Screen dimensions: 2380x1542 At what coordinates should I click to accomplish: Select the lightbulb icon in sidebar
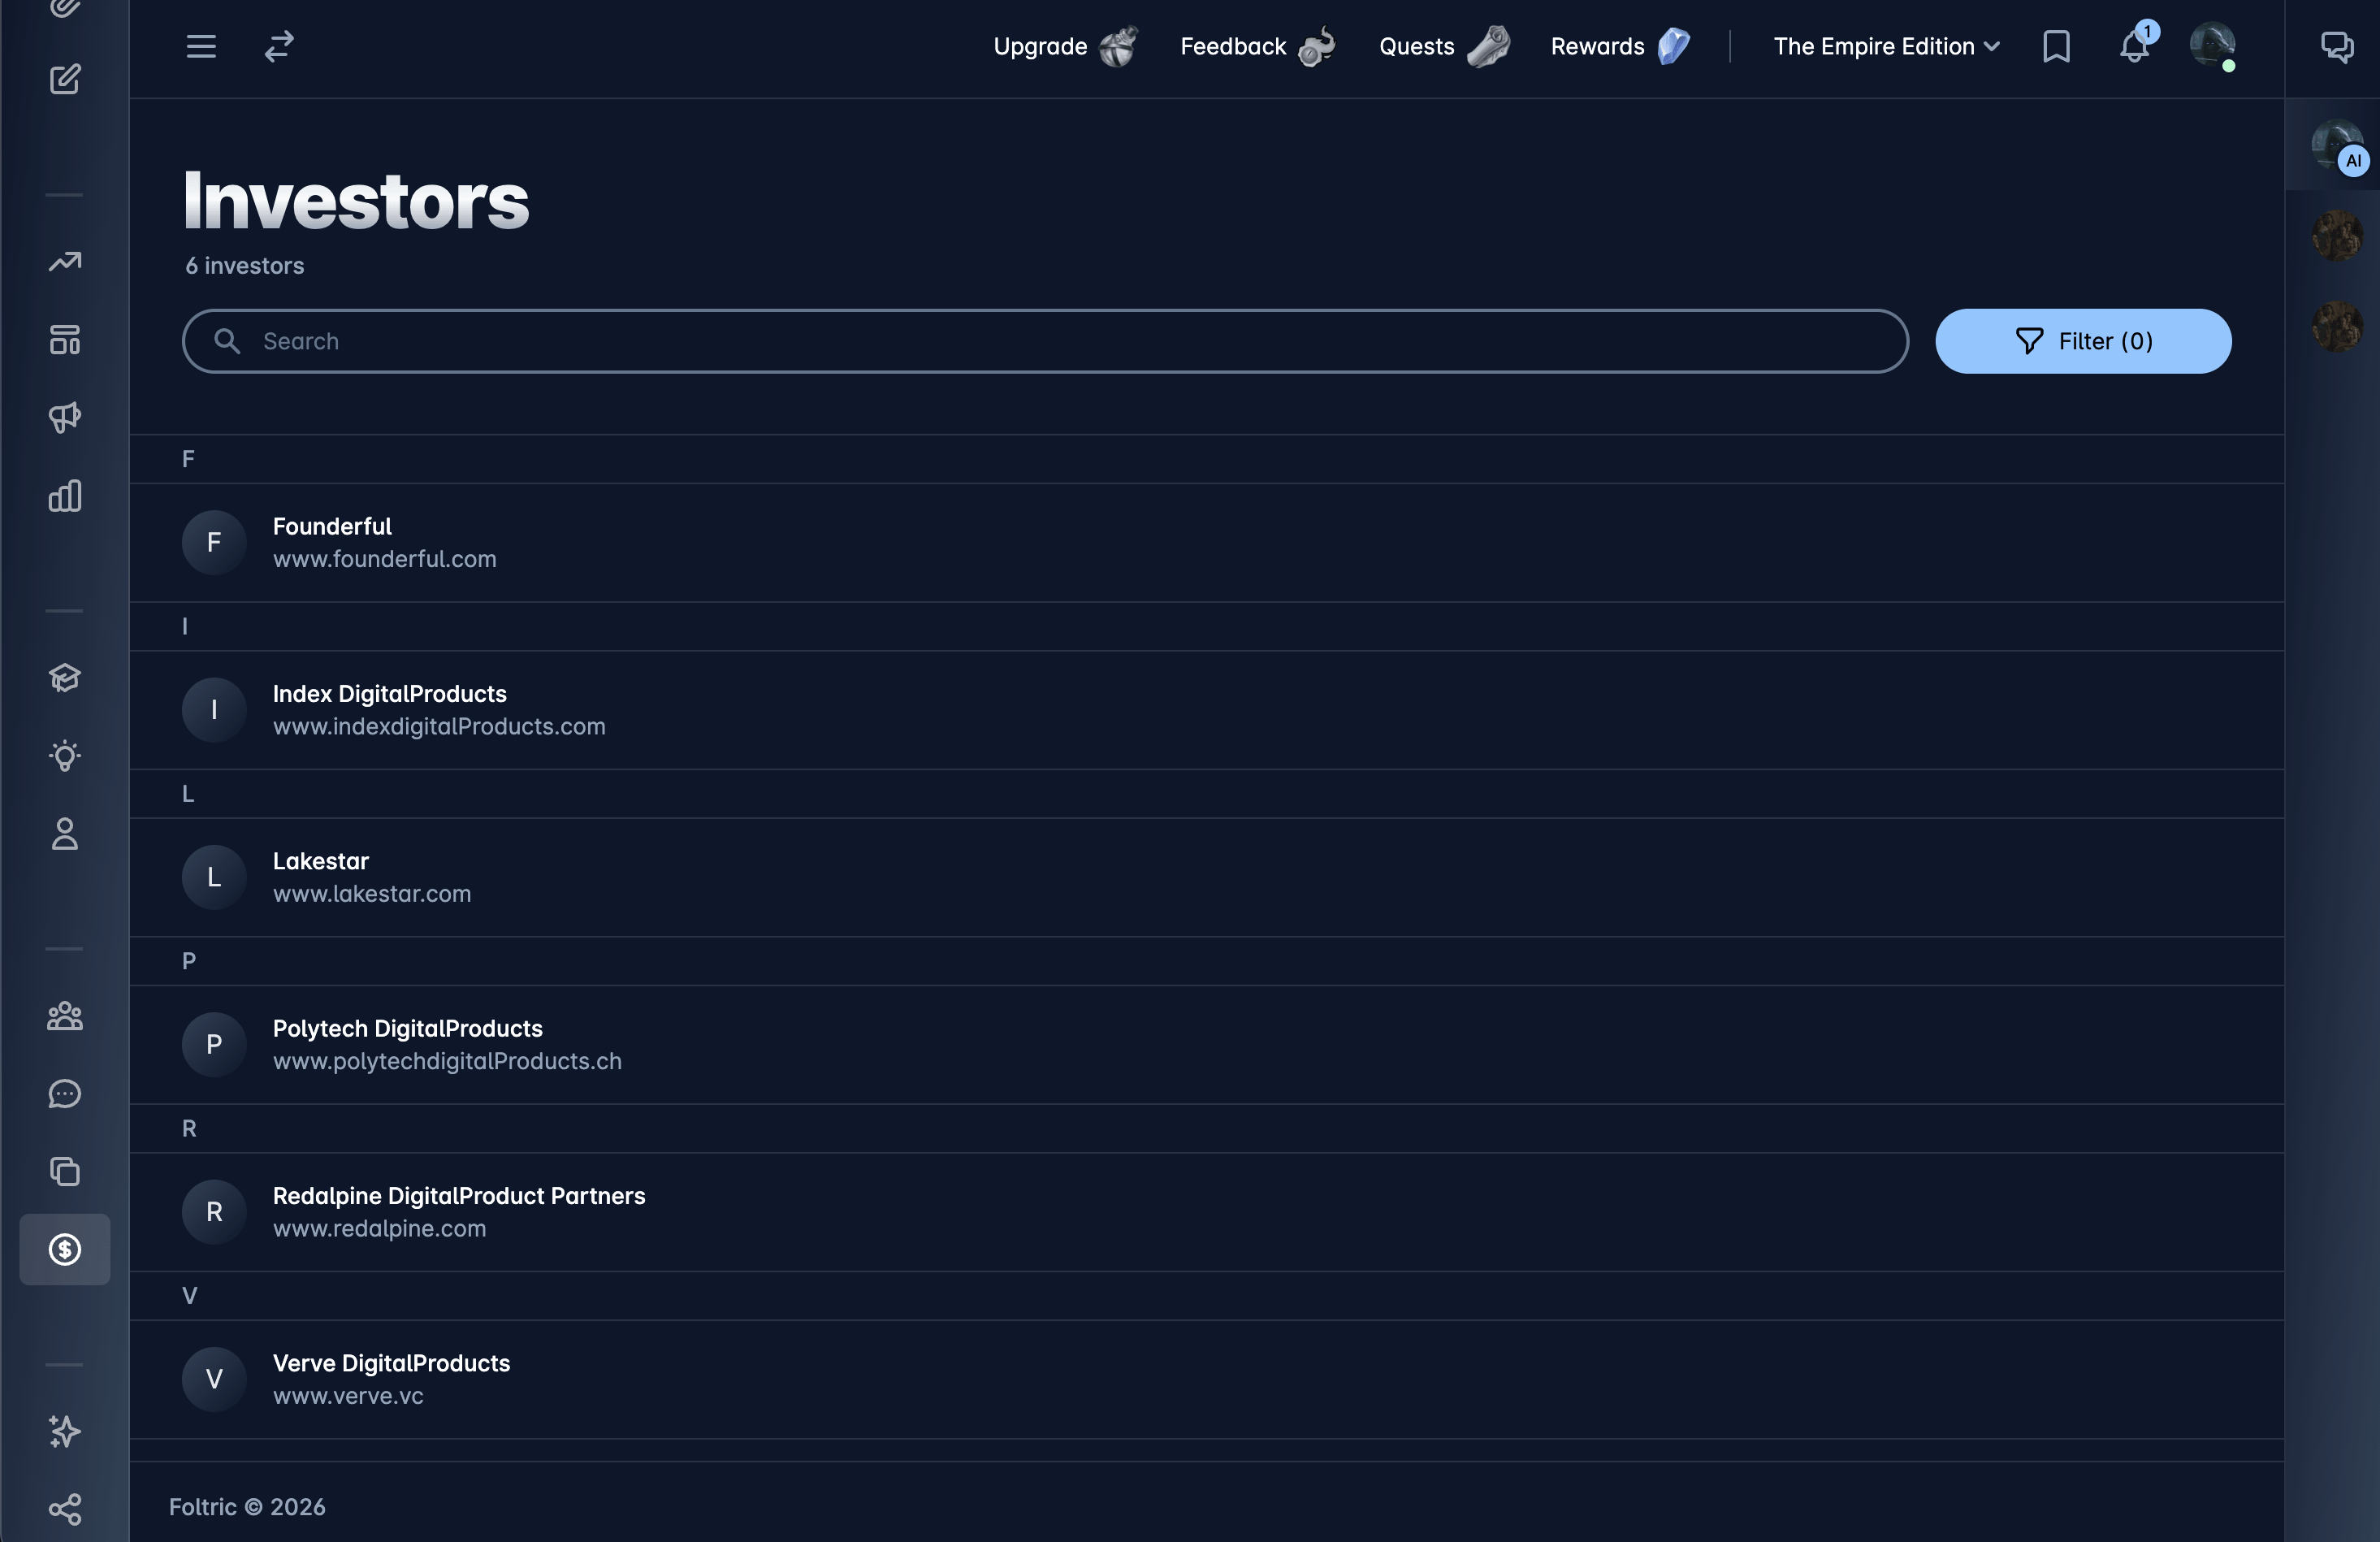coord(65,756)
